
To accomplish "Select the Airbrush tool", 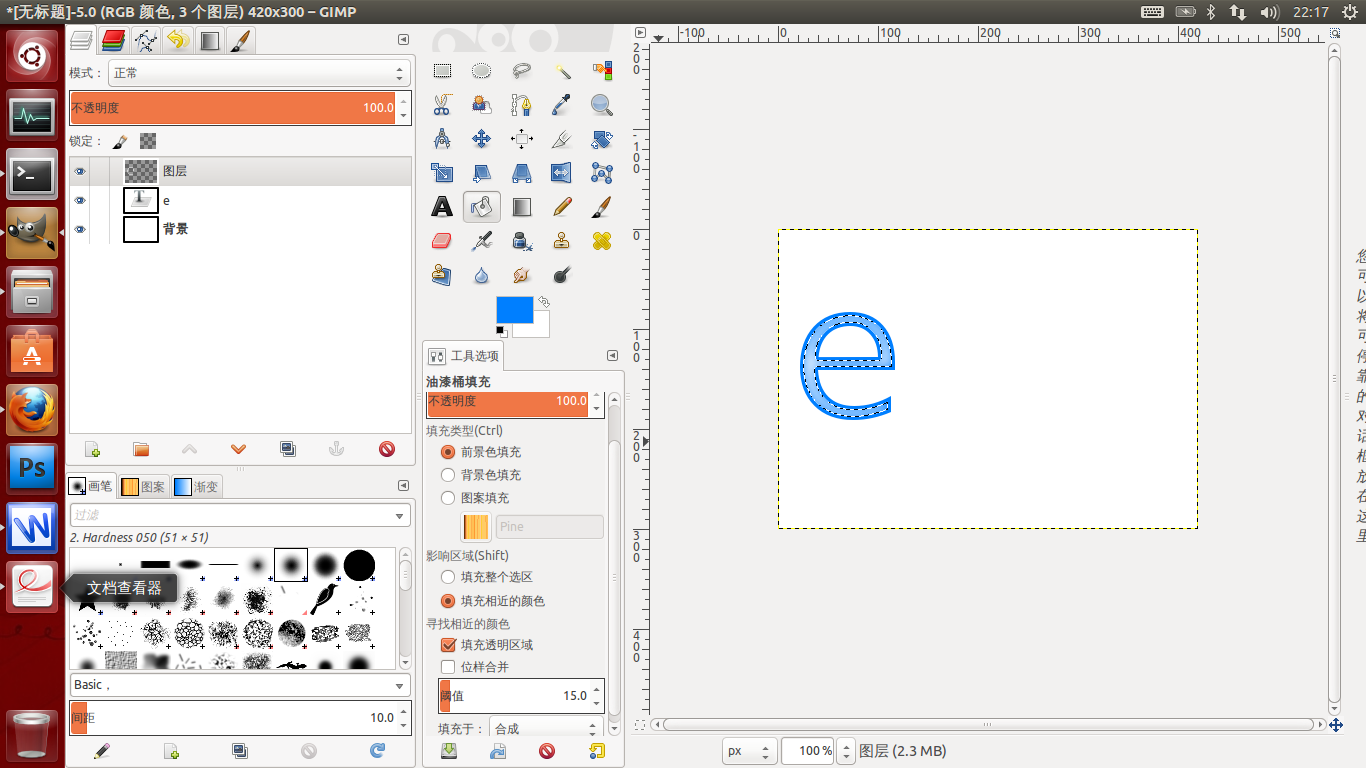I will click(x=482, y=241).
